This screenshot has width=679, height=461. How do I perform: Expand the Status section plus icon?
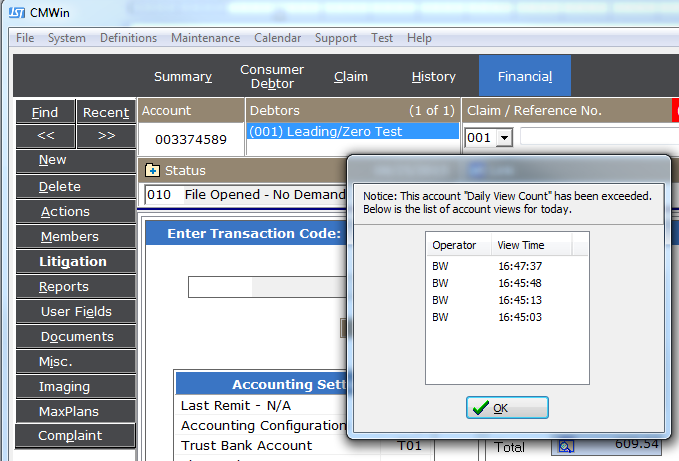pyautogui.click(x=152, y=171)
